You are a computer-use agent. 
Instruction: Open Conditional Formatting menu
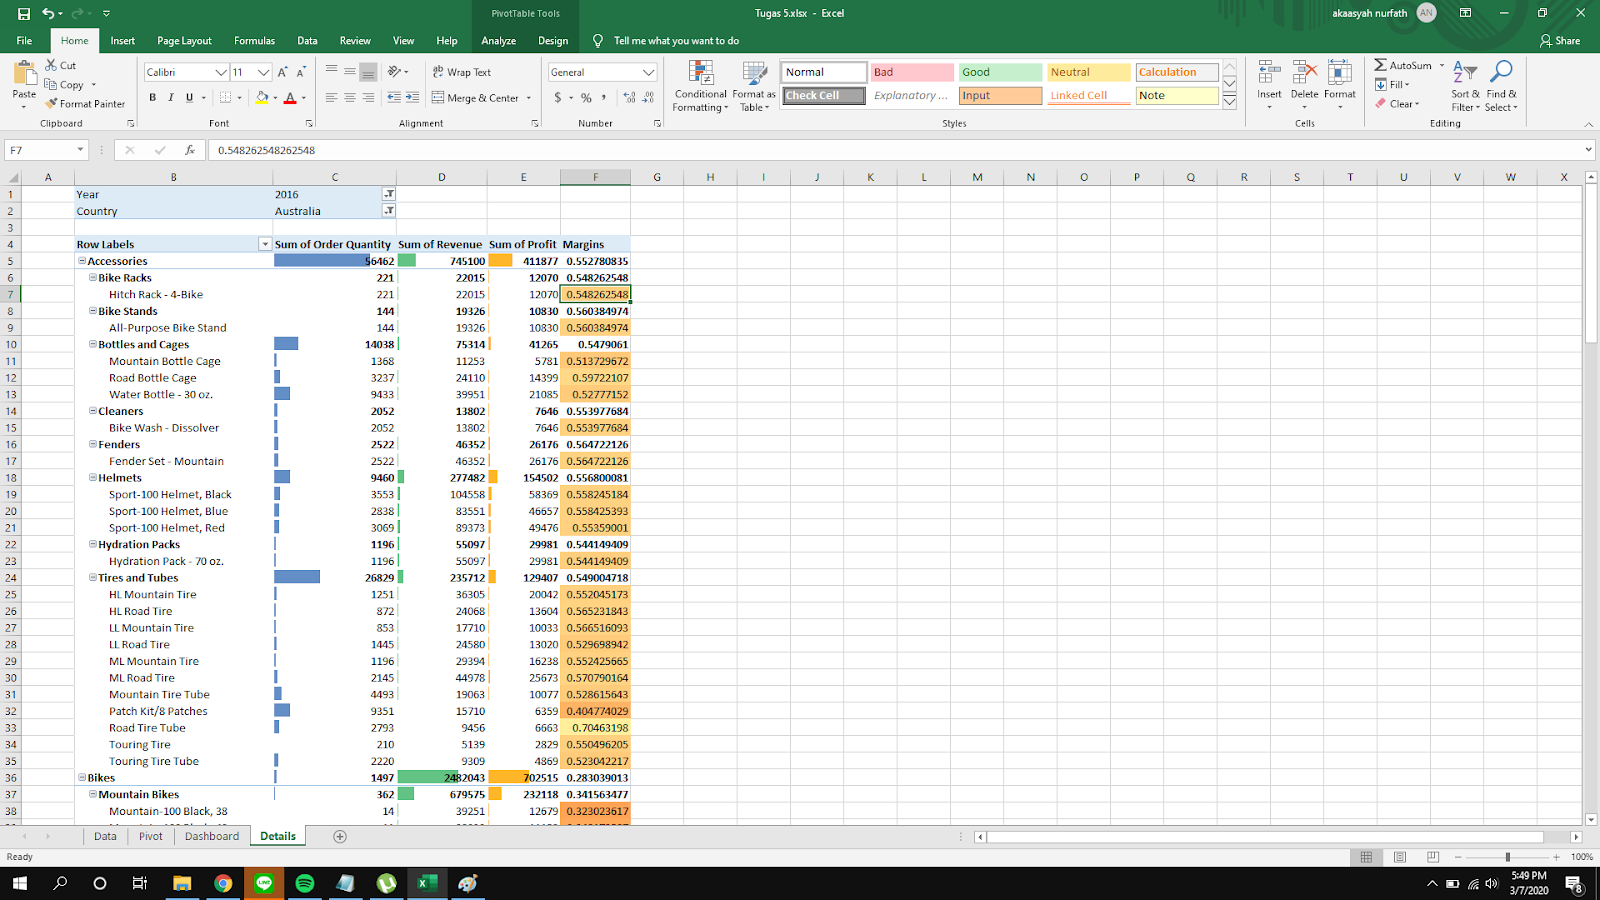[700, 86]
